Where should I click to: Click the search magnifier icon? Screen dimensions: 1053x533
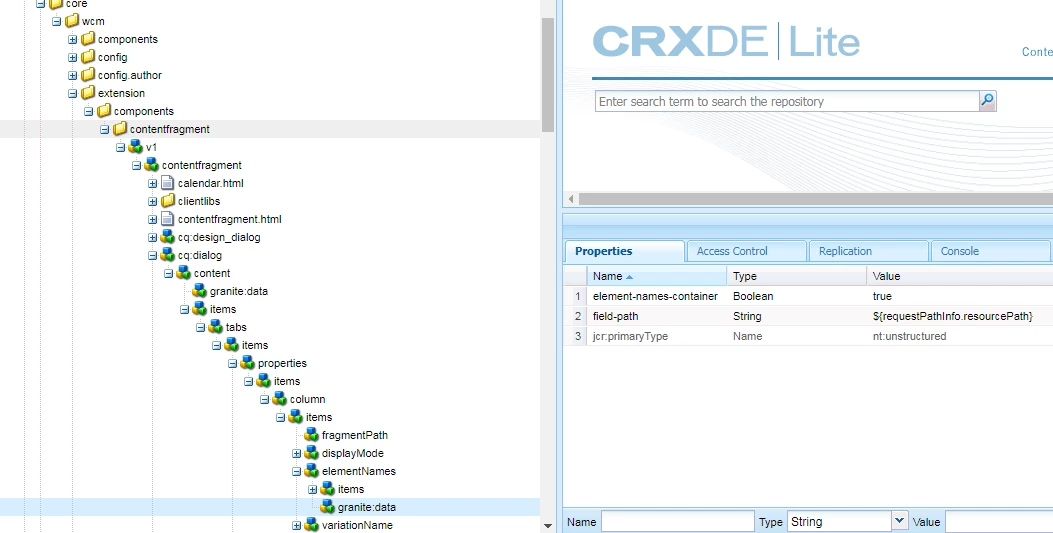(987, 101)
